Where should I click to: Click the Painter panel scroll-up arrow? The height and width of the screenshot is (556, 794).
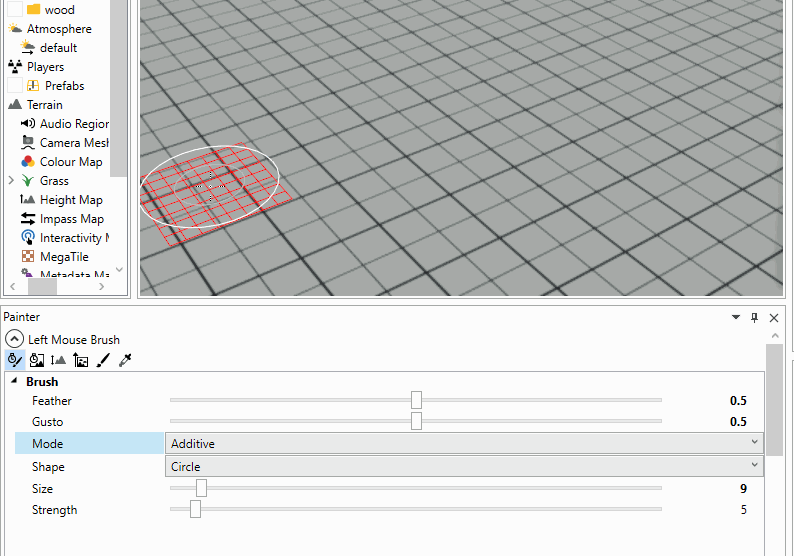pyautogui.click(x=775, y=335)
